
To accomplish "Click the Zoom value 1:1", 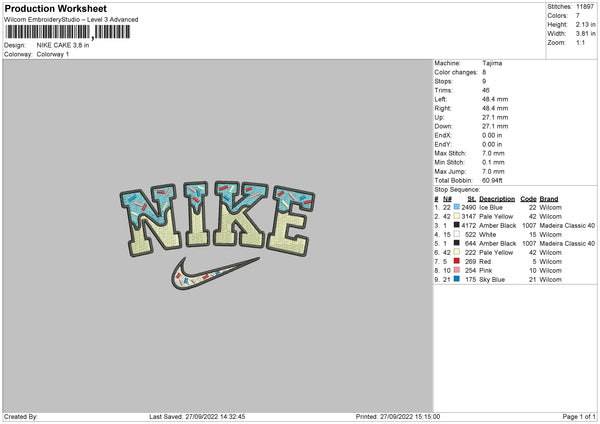I will [580, 42].
